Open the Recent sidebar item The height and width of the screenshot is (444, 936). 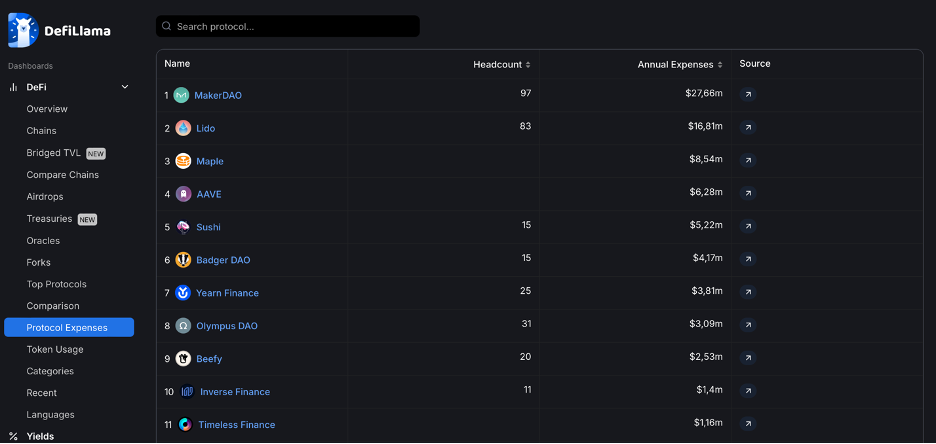(x=42, y=393)
